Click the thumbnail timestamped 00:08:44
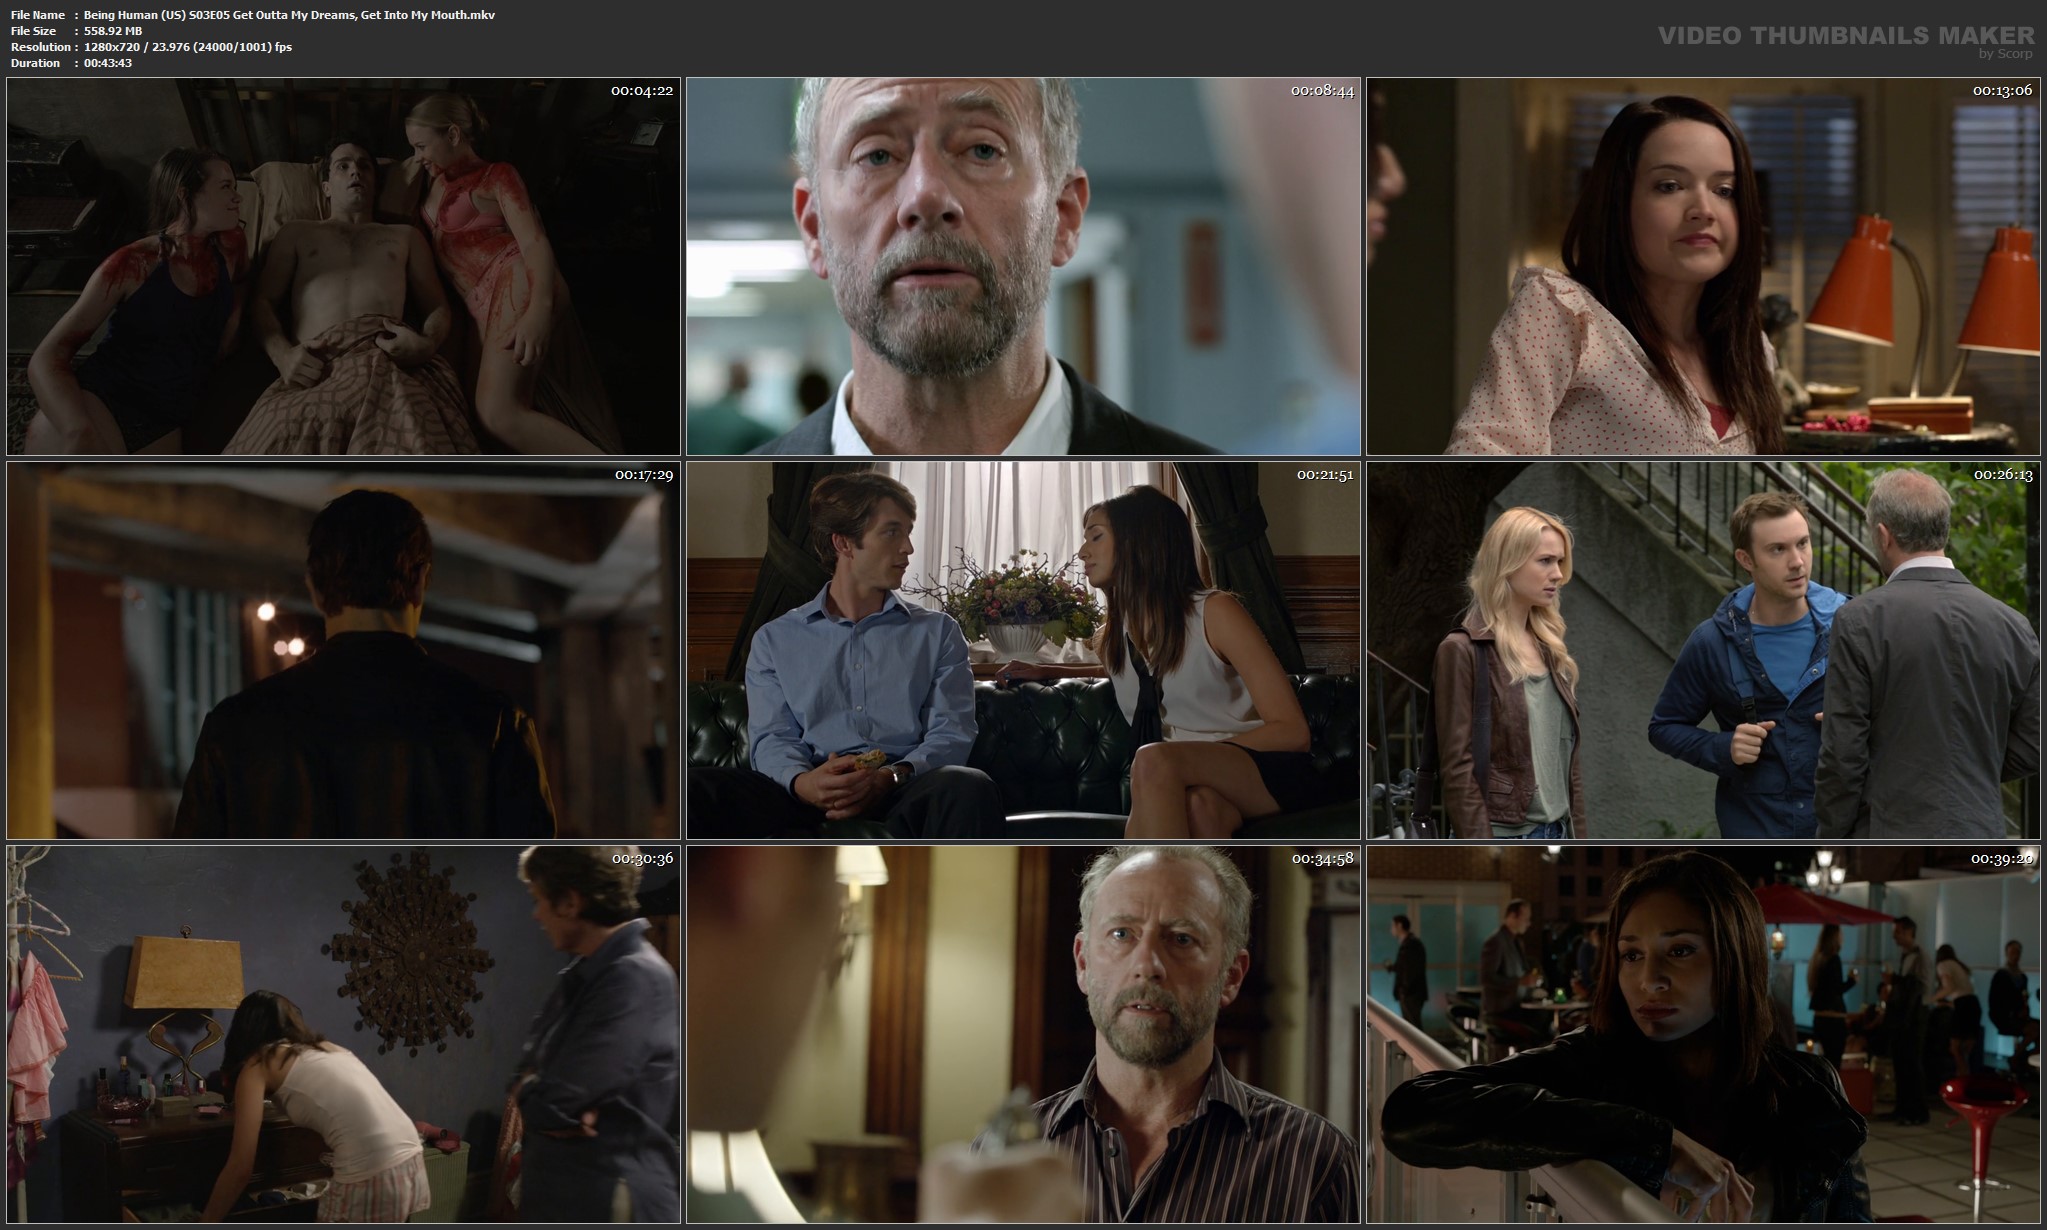Viewport: 2047px width, 1230px height. click(x=1023, y=267)
